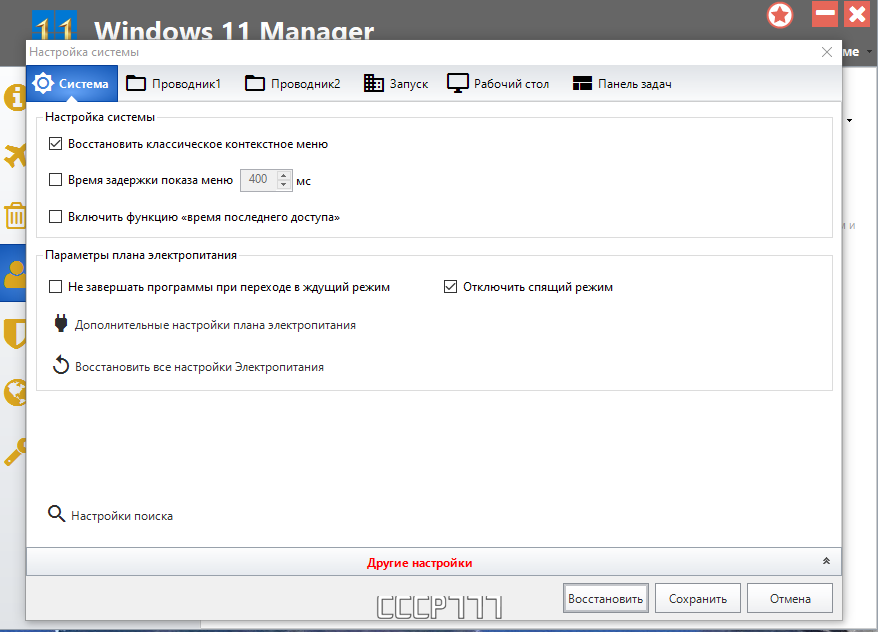Image resolution: width=878 pixels, height=632 pixels.
Task: Uncheck Отключить спящий режим
Action: click(450, 287)
